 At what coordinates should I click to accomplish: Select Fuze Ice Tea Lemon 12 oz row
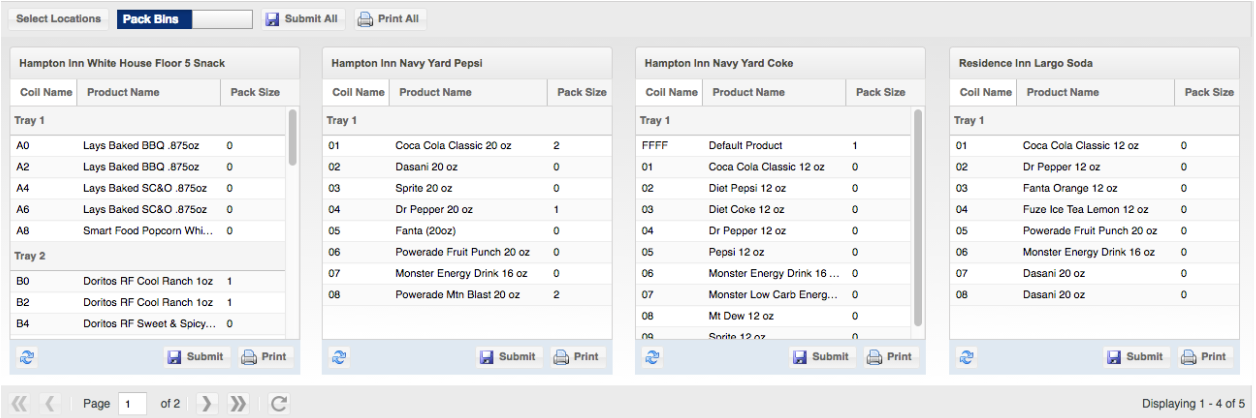(1093, 210)
